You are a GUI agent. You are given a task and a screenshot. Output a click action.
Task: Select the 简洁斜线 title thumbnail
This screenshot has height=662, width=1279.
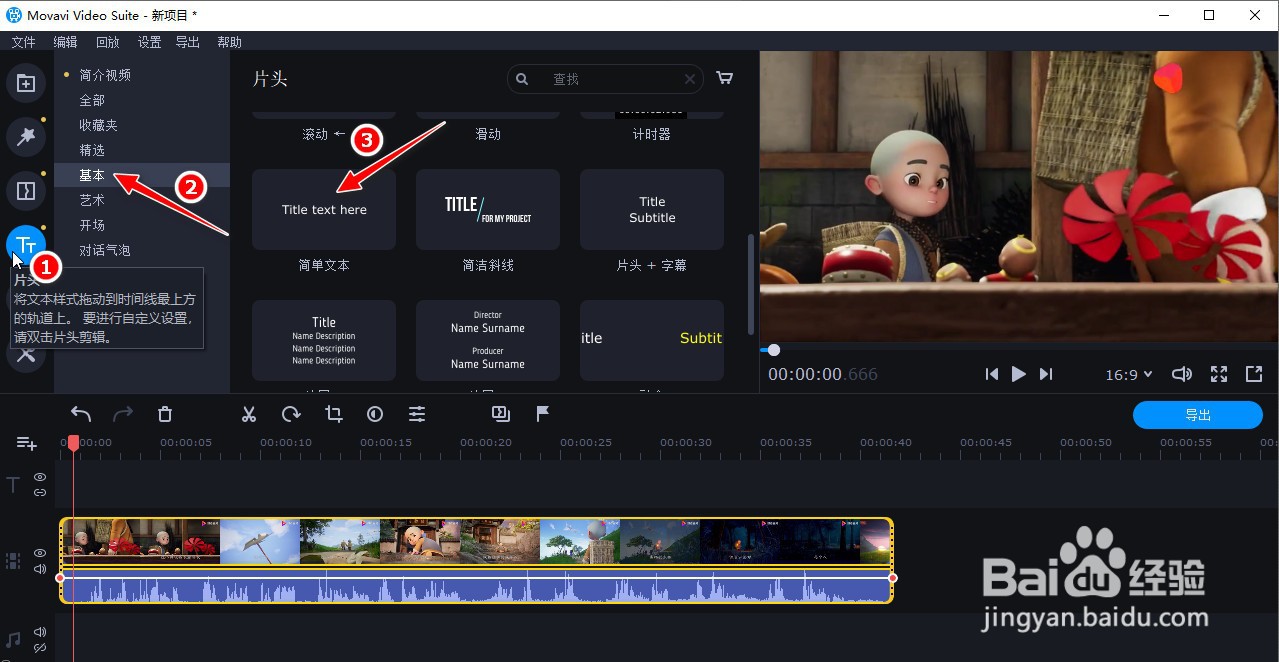click(x=488, y=209)
